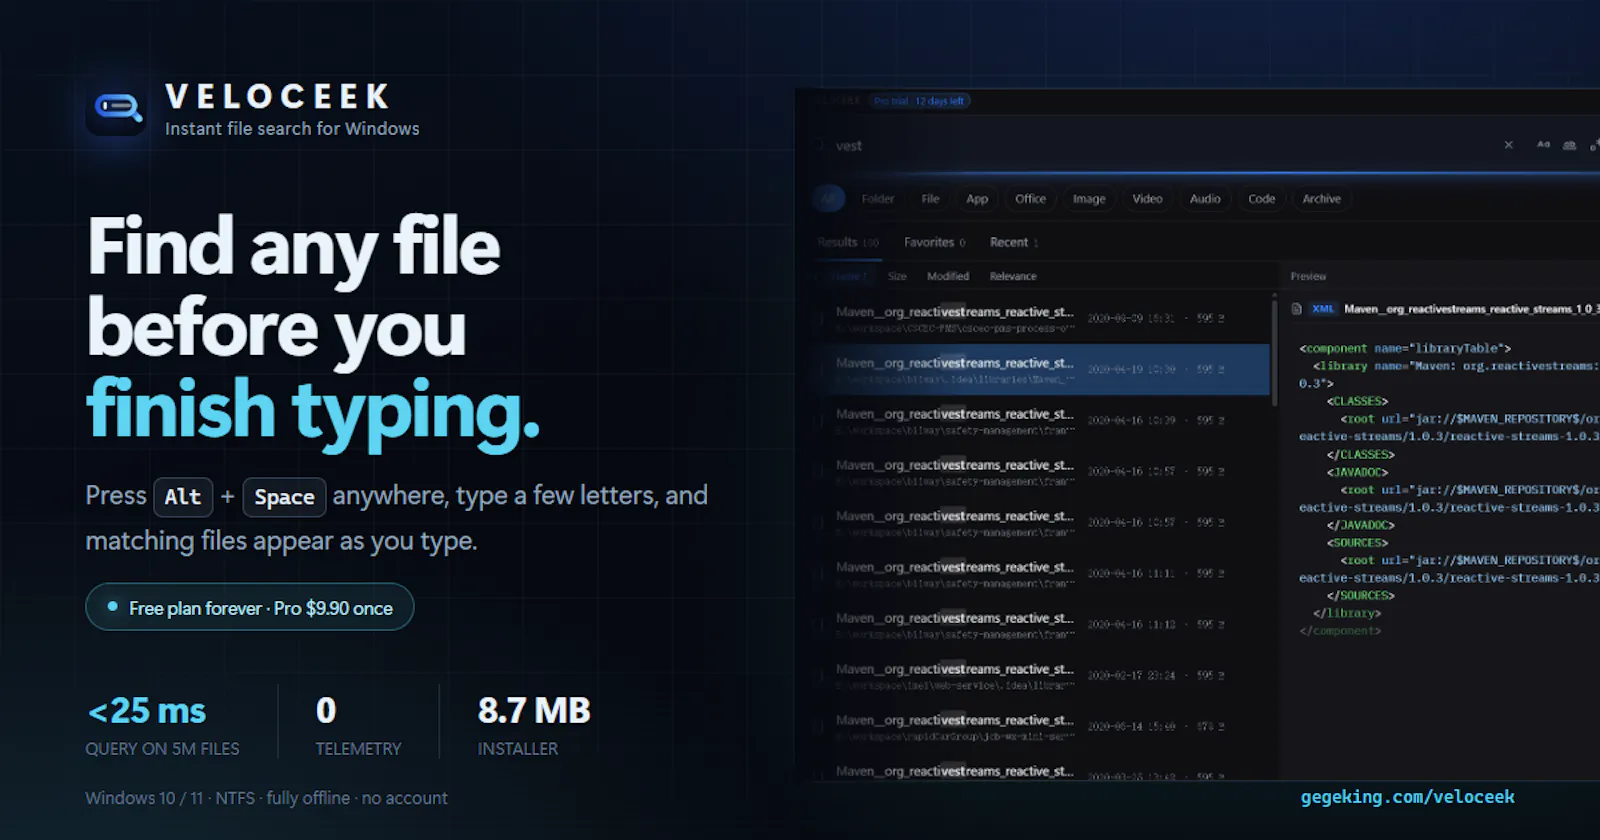This screenshot has height=840, width=1600.
Task: Open the Recent tab
Action: coord(1014,242)
